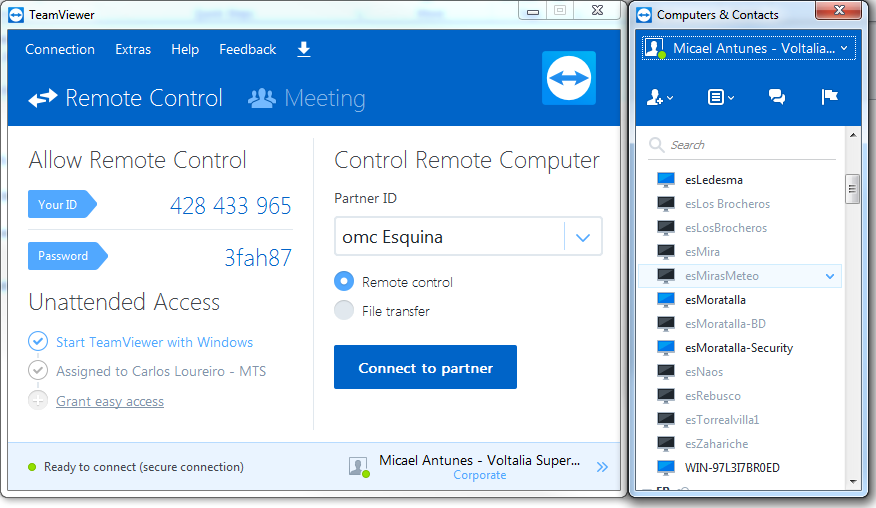Viewport: 876px width, 508px height.
Task: Click esLos Brocheros computer icon
Action: pyautogui.click(x=666, y=204)
